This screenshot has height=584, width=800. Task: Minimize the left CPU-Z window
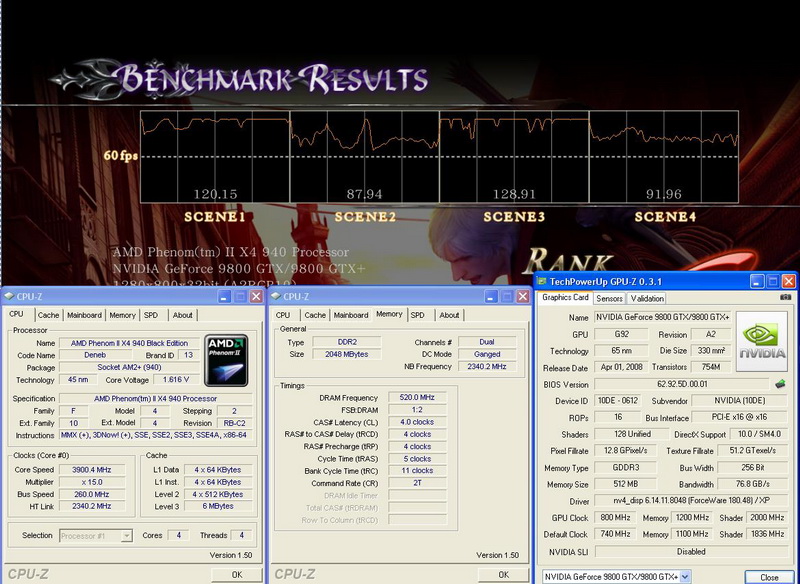pos(224,296)
